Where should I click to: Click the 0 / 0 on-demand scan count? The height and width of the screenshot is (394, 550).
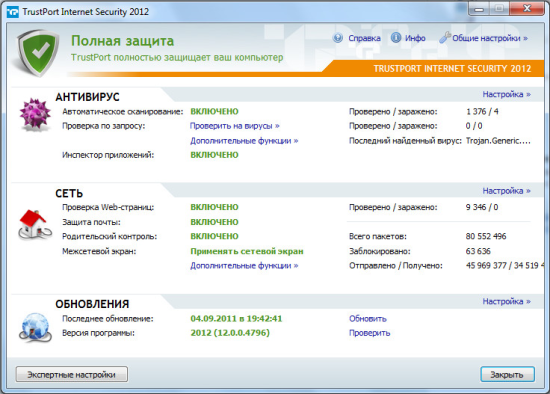[474, 126]
